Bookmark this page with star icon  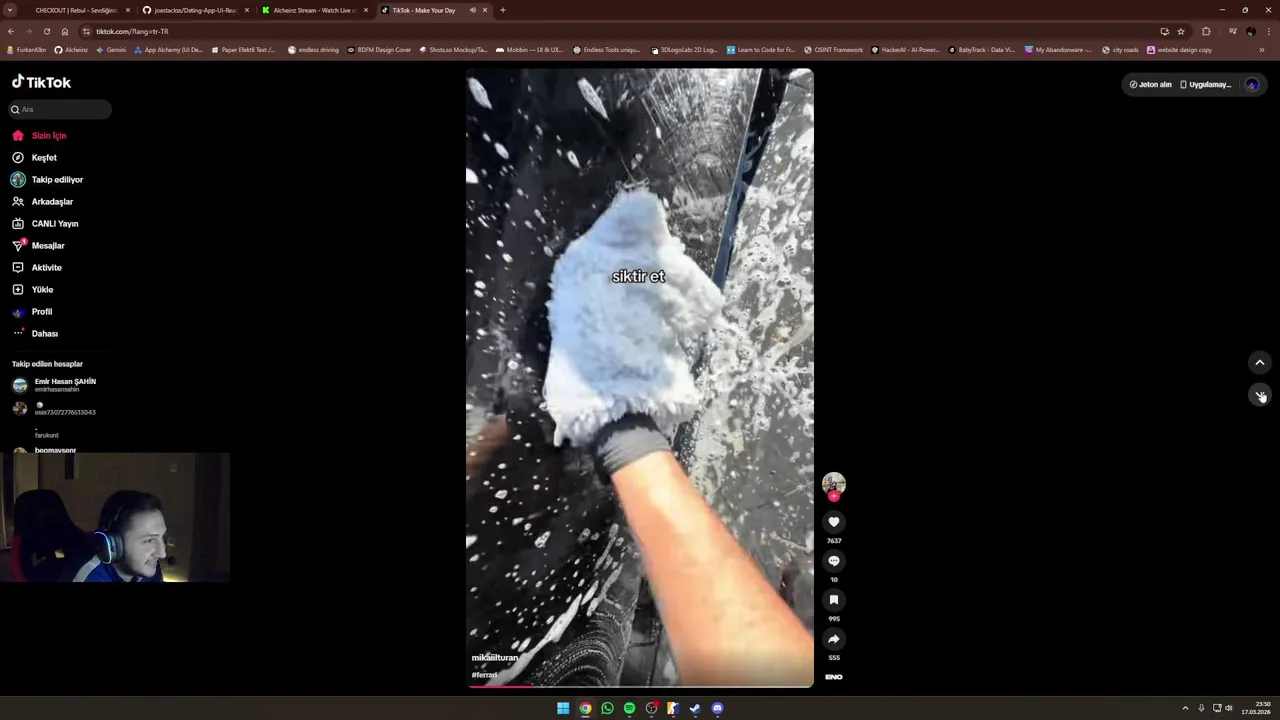[x=1181, y=31]
